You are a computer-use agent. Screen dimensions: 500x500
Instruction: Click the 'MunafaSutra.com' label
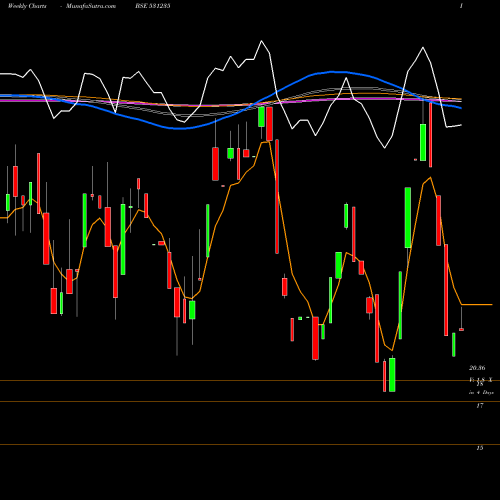91,6
